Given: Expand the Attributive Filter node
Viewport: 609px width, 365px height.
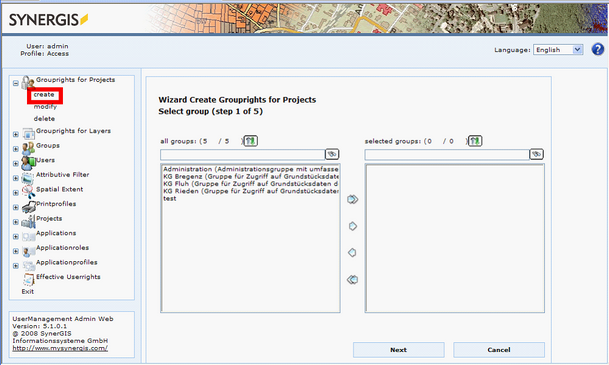Looking at the screenshot, I should pos(16,178).
